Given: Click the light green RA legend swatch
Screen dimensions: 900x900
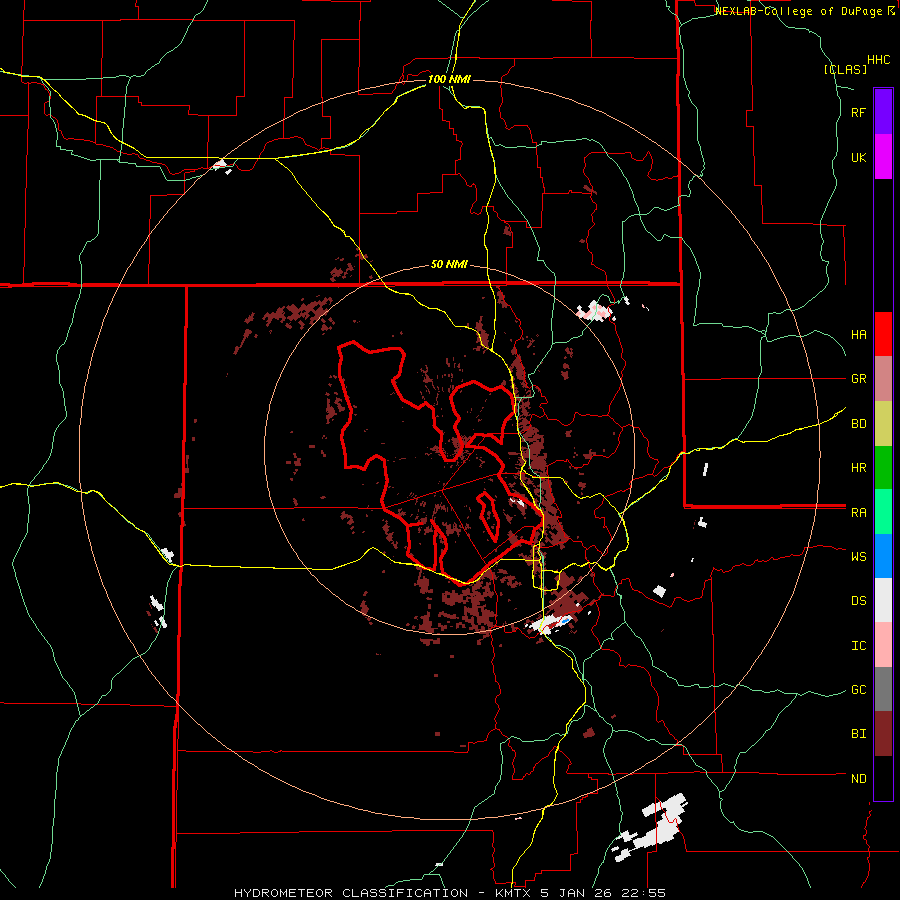Looking at the screenshot, I should pos(883,512).
